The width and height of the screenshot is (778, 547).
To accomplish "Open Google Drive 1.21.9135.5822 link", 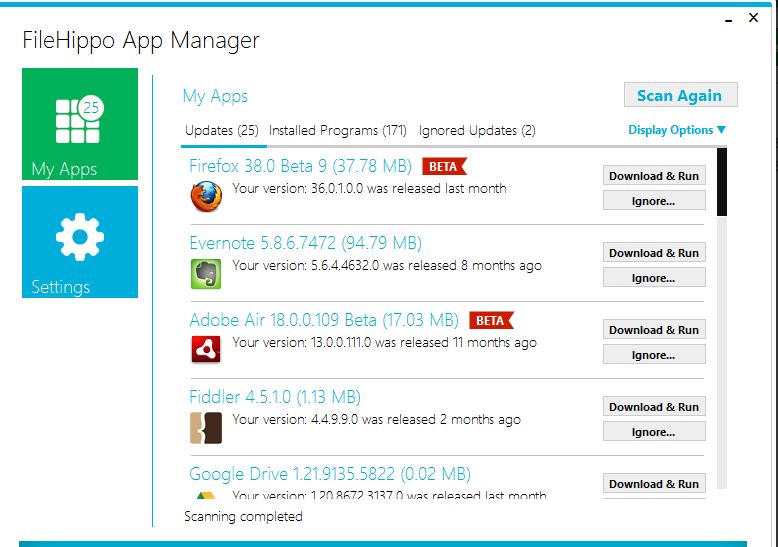I will pyautogui.click(x=330, y=474).
